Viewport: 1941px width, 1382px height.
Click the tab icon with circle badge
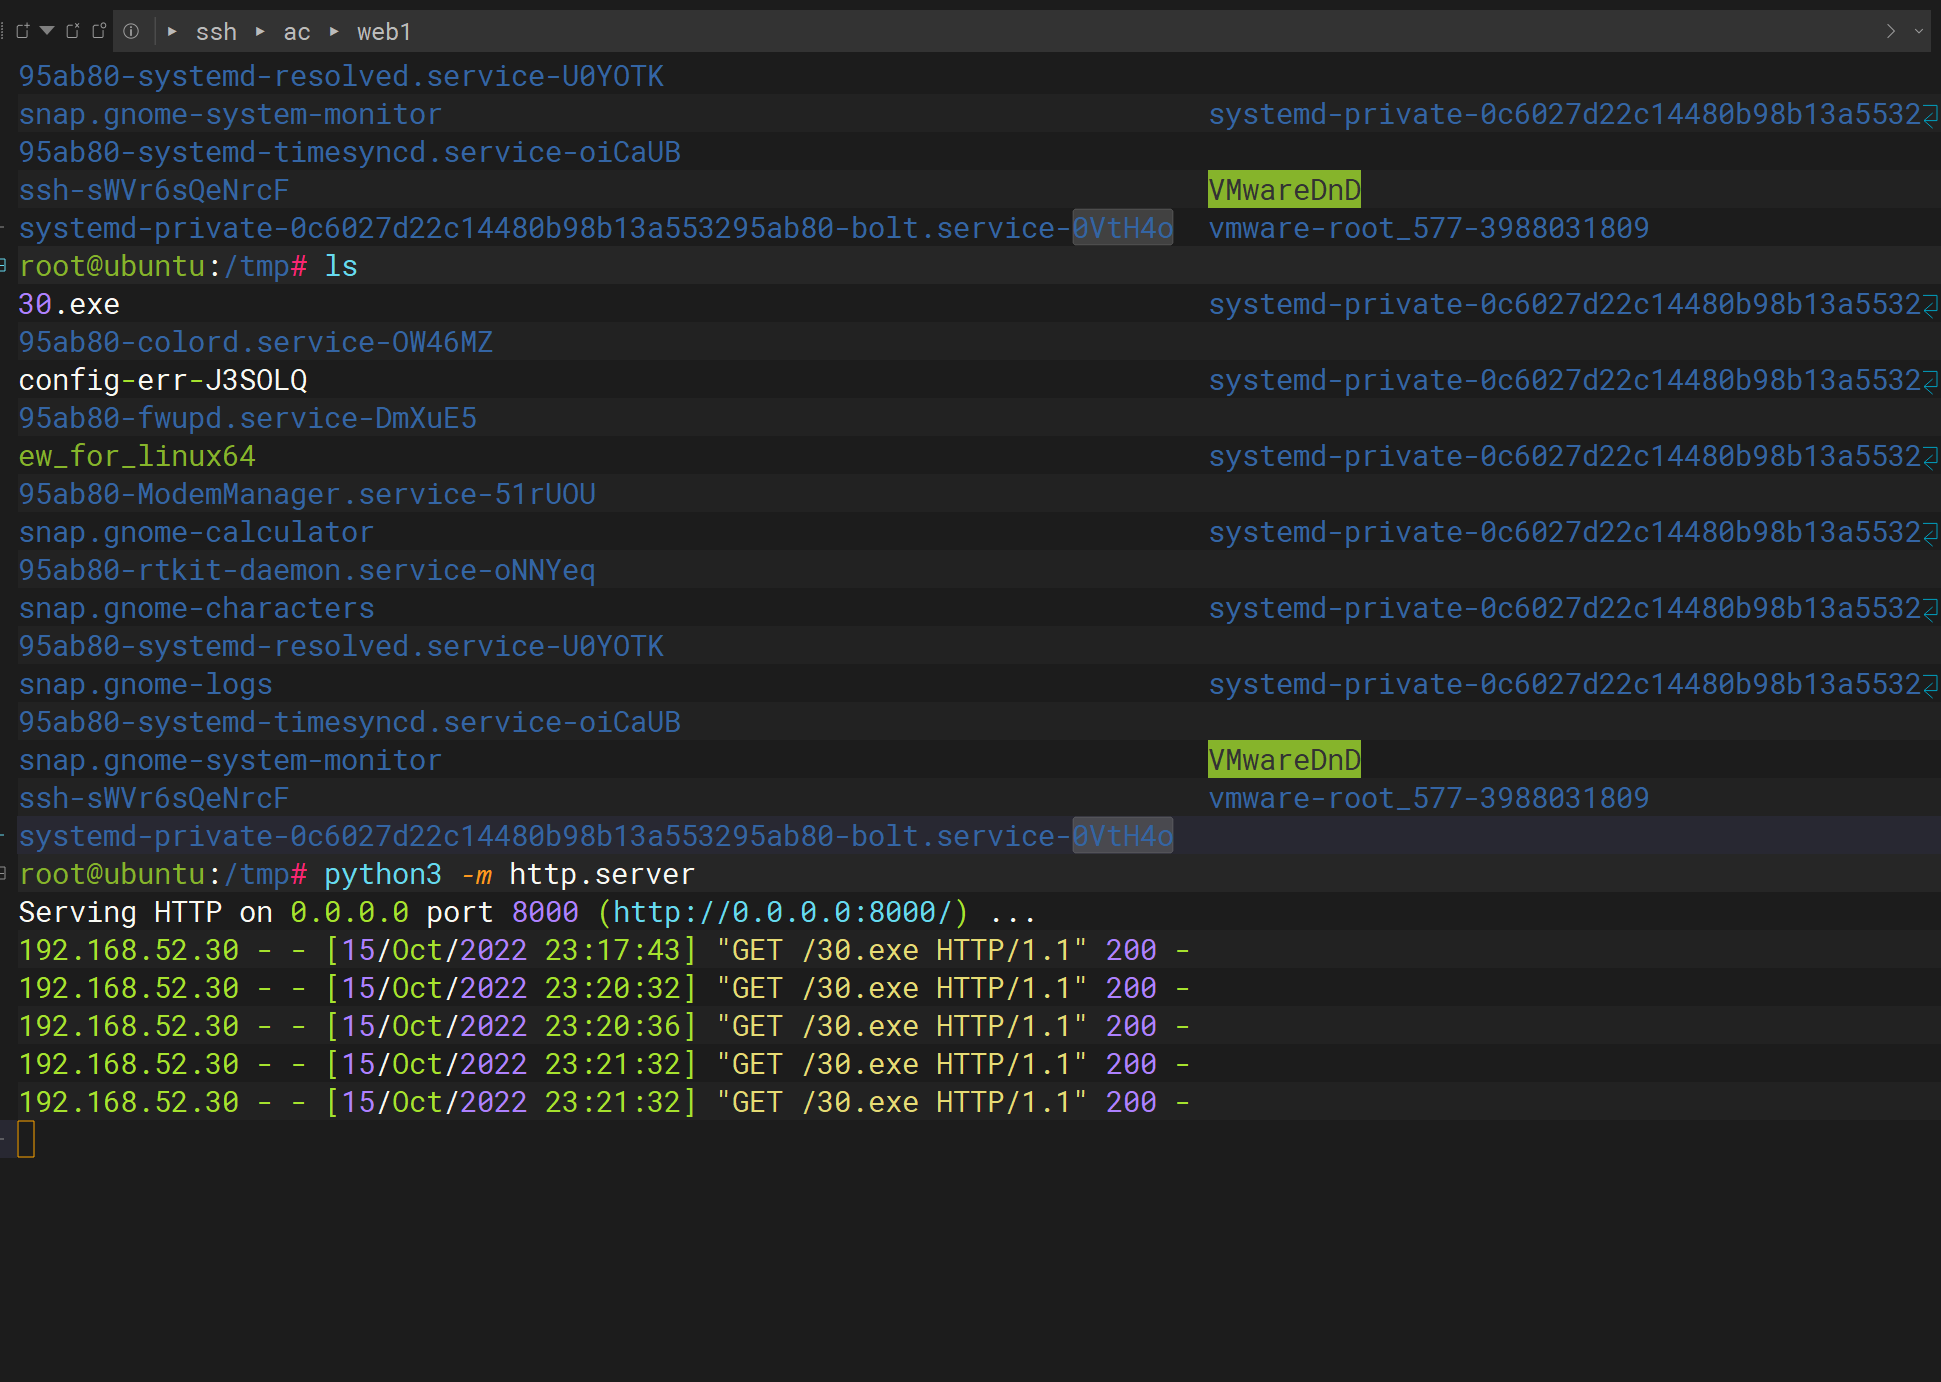pyautogui.click(x=98, y=31)
